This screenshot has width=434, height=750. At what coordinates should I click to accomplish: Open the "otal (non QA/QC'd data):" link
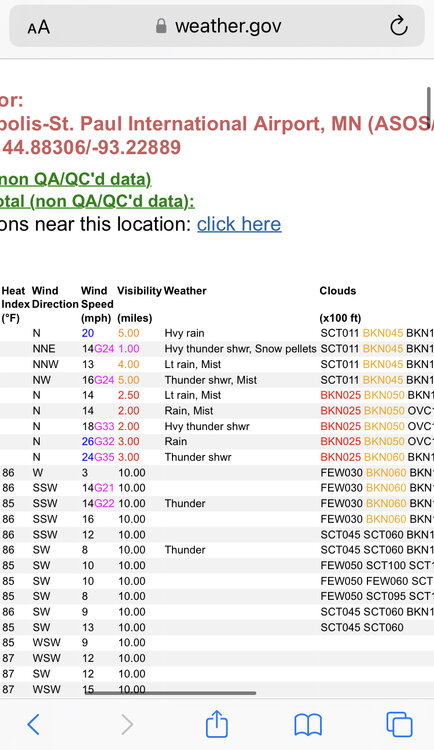(x=97, y=201)
